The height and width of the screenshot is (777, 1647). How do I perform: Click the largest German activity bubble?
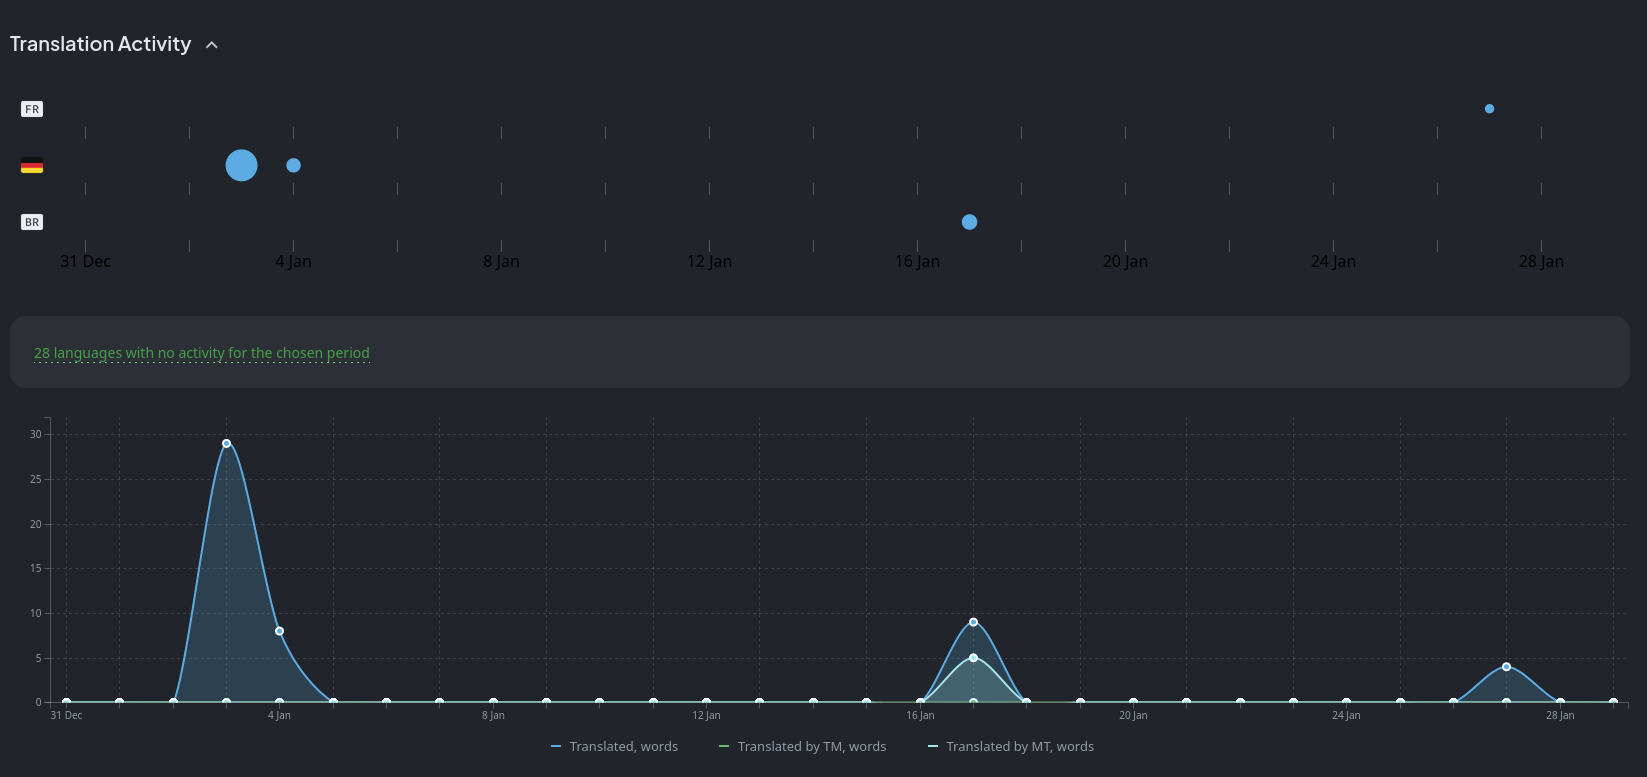[241, 165]
